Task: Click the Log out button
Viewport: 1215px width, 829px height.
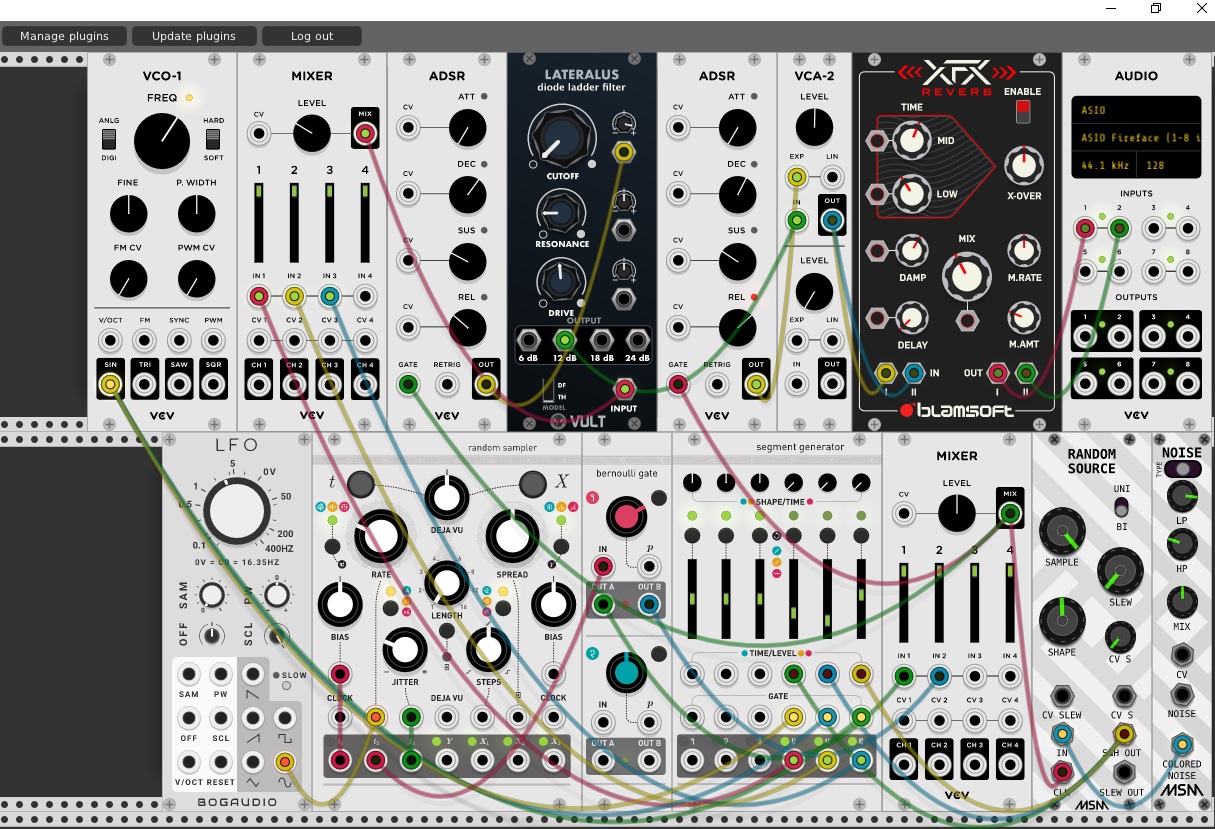Action: coord(312,36)
